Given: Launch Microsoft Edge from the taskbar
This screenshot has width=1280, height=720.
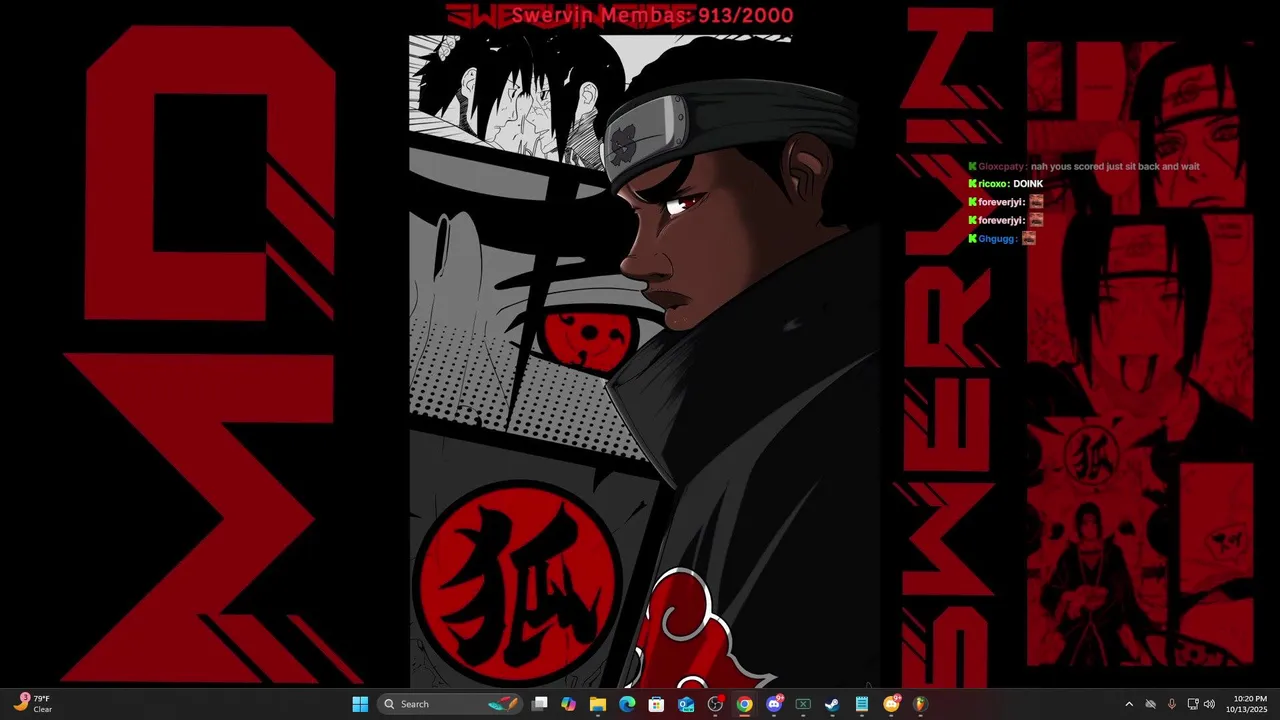Looking at the screenshot, I should click(x=627, y=704).
